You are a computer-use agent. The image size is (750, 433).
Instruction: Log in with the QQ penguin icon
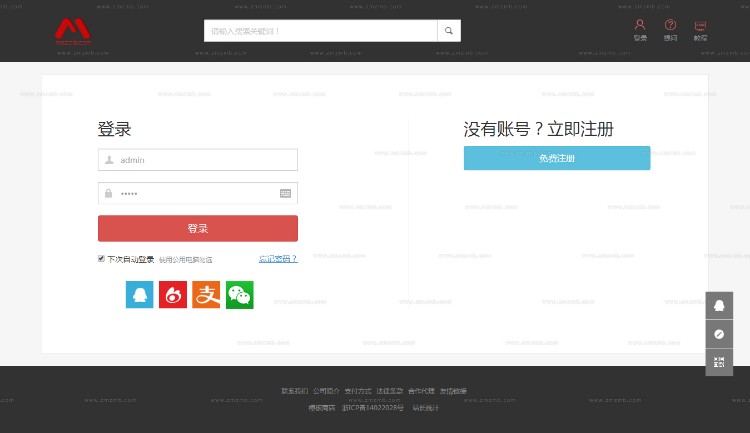[140, 295]
